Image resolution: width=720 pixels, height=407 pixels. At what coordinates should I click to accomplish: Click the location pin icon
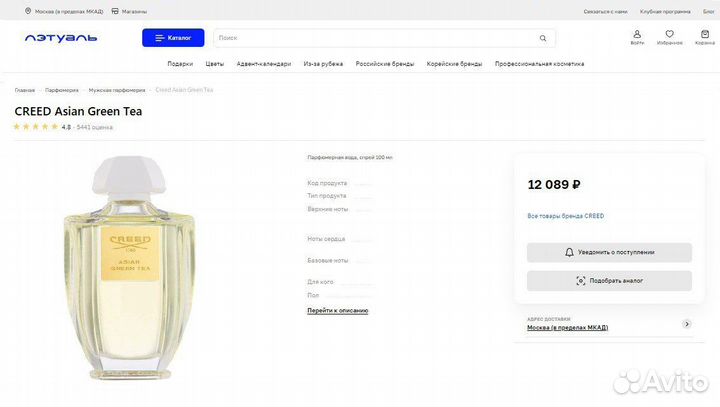coord(28,11)
